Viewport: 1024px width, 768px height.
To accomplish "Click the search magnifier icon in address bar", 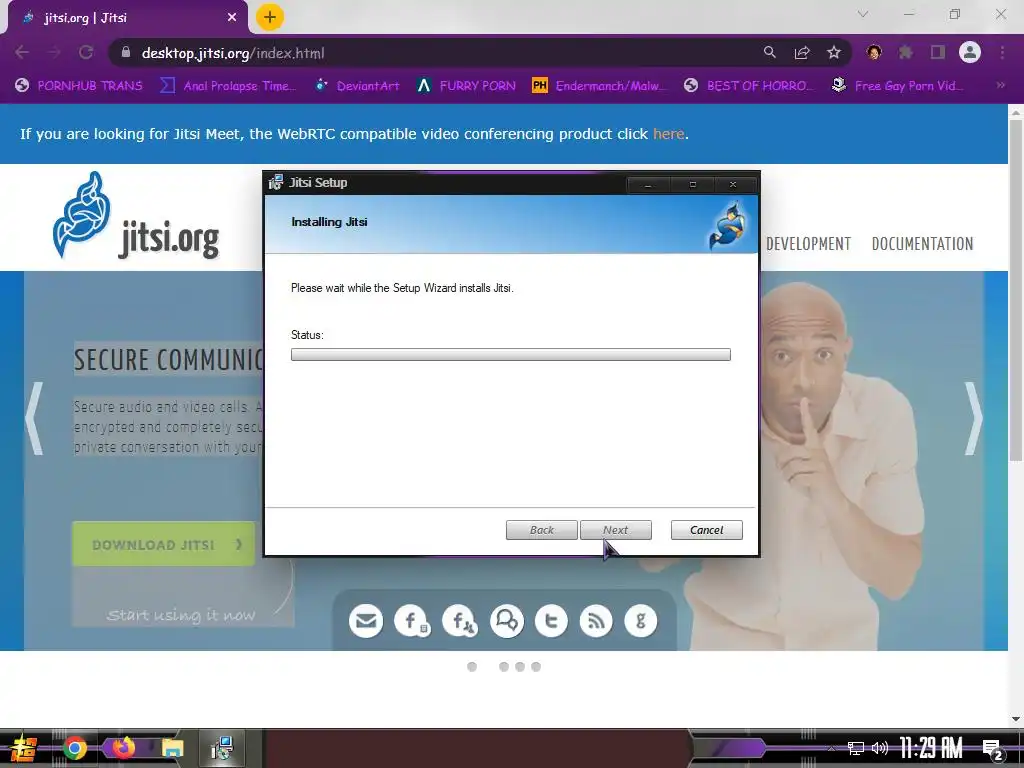I will coord(770,52).
